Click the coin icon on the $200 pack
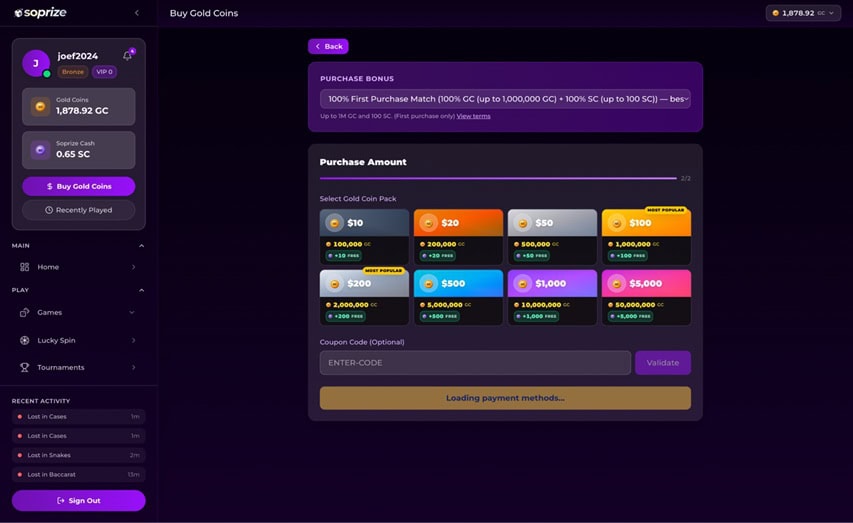 tap(335, 284)
